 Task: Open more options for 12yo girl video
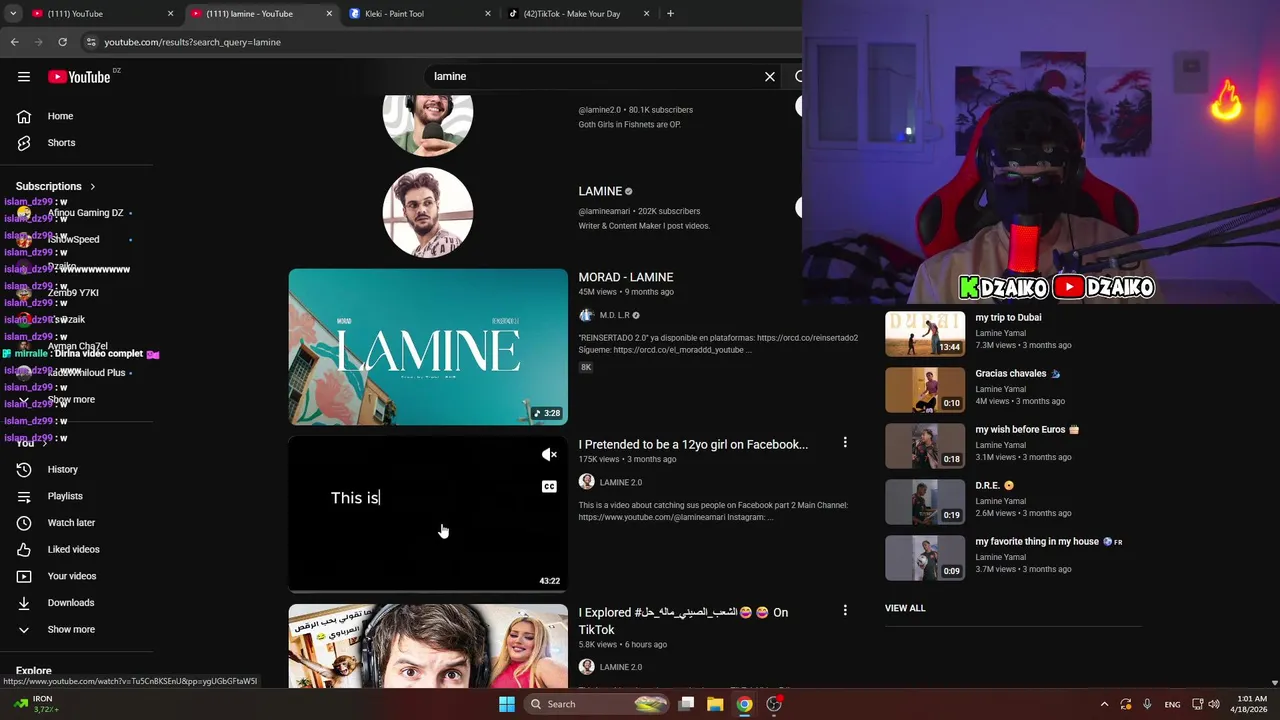(845, 442)
